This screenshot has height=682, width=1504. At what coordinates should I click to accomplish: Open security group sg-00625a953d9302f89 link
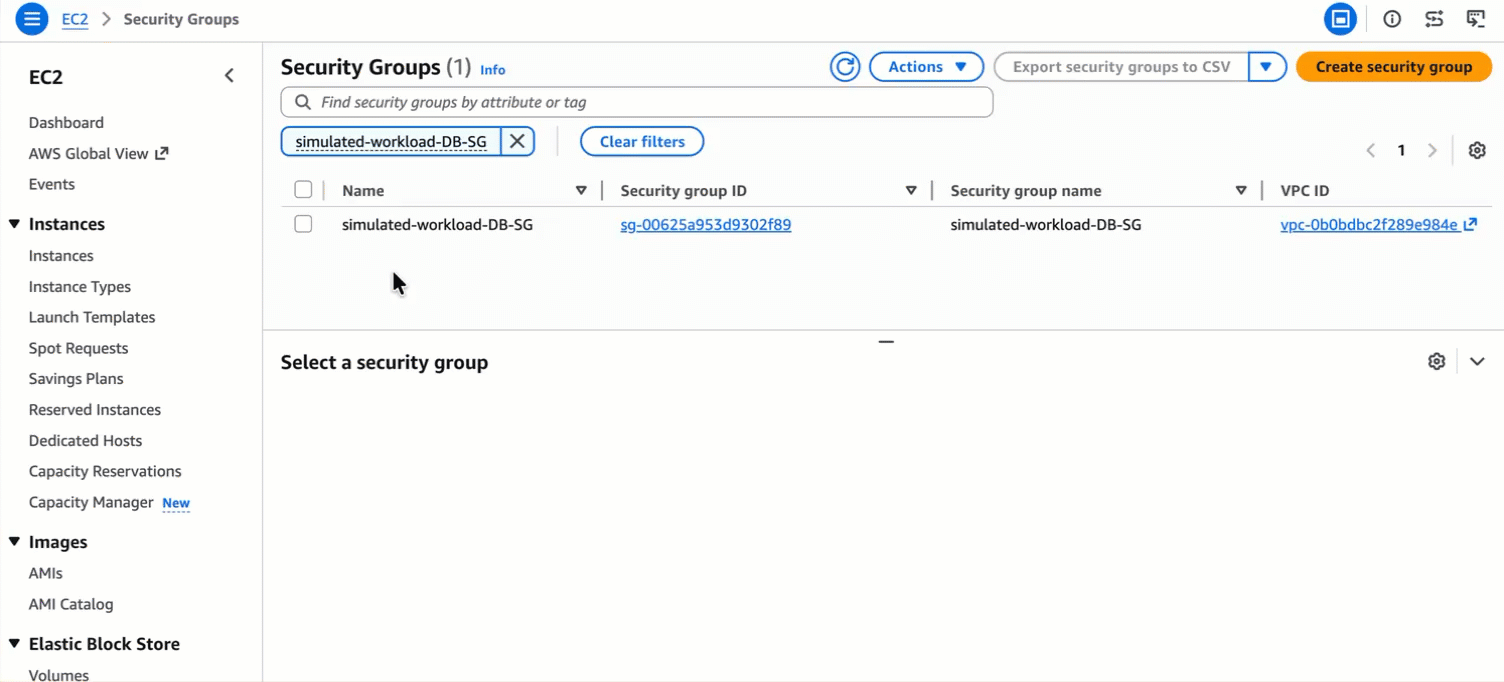[706, 225]
